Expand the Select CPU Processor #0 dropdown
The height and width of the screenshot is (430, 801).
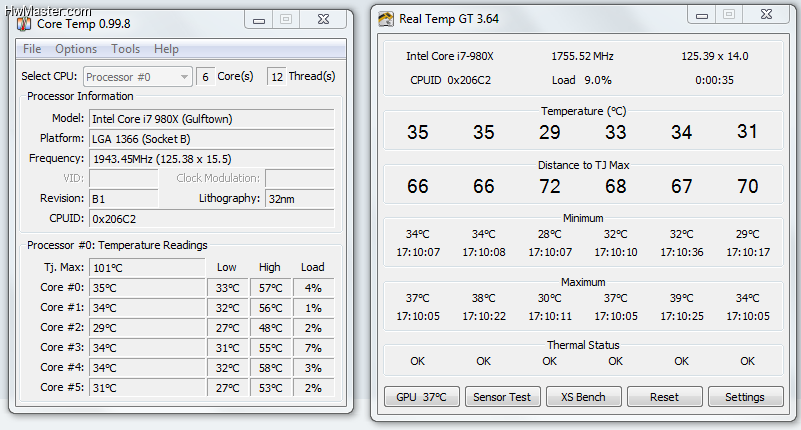[138, 77]
